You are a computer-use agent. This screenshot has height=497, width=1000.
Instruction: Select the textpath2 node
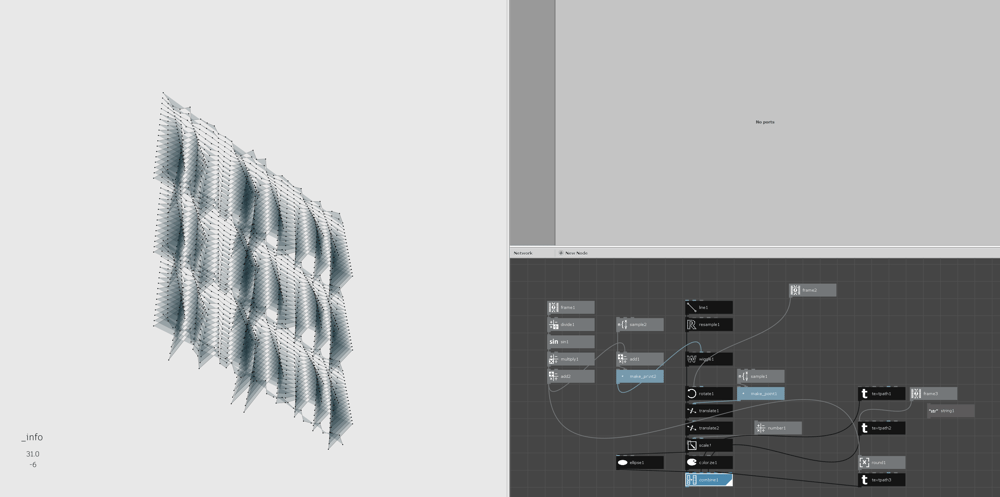pyautogui.click(x=881, y=428)
